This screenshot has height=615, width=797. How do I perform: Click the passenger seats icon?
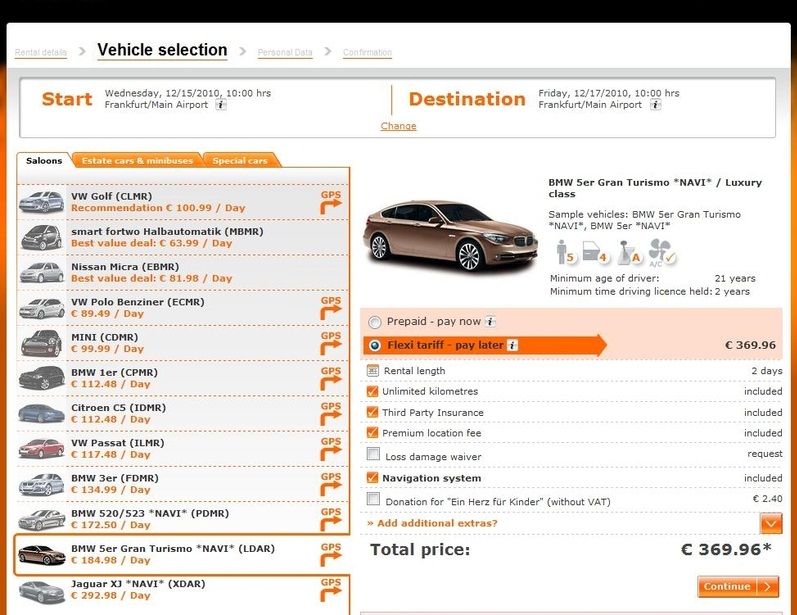[563, 251]
